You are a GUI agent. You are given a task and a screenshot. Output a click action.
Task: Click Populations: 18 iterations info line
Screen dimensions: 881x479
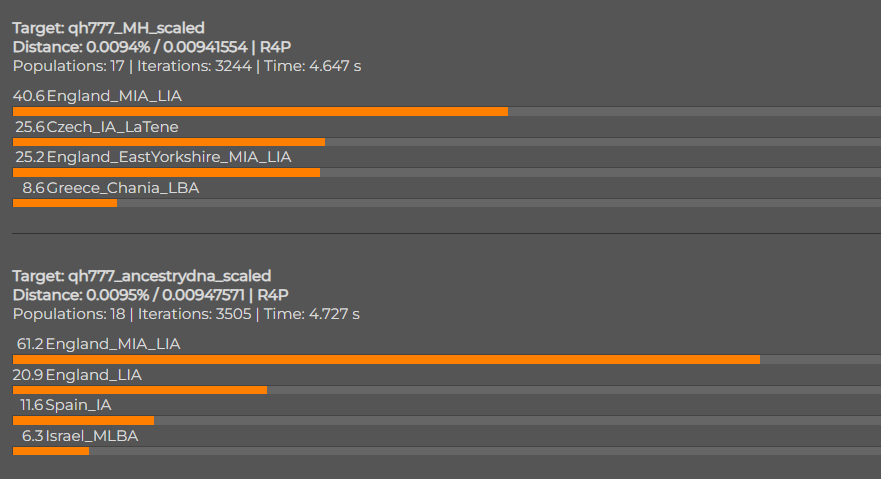tap(186, 314)
